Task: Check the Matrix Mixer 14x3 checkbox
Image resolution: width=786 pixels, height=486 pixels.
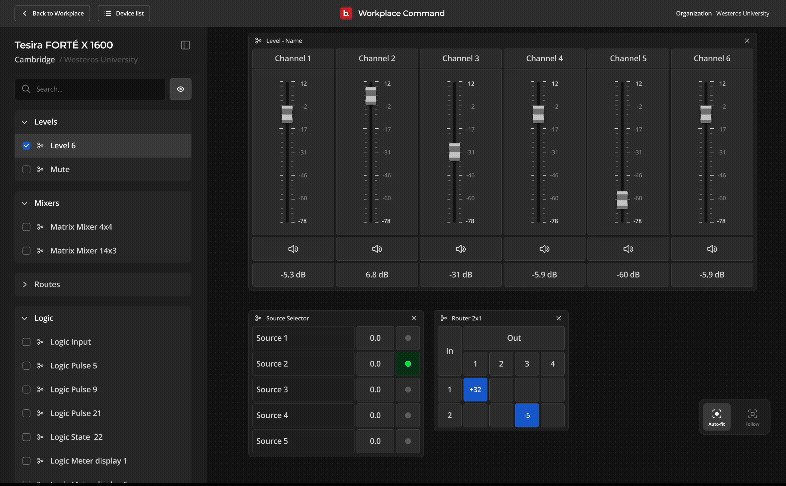Action: (x=27, y=251)
